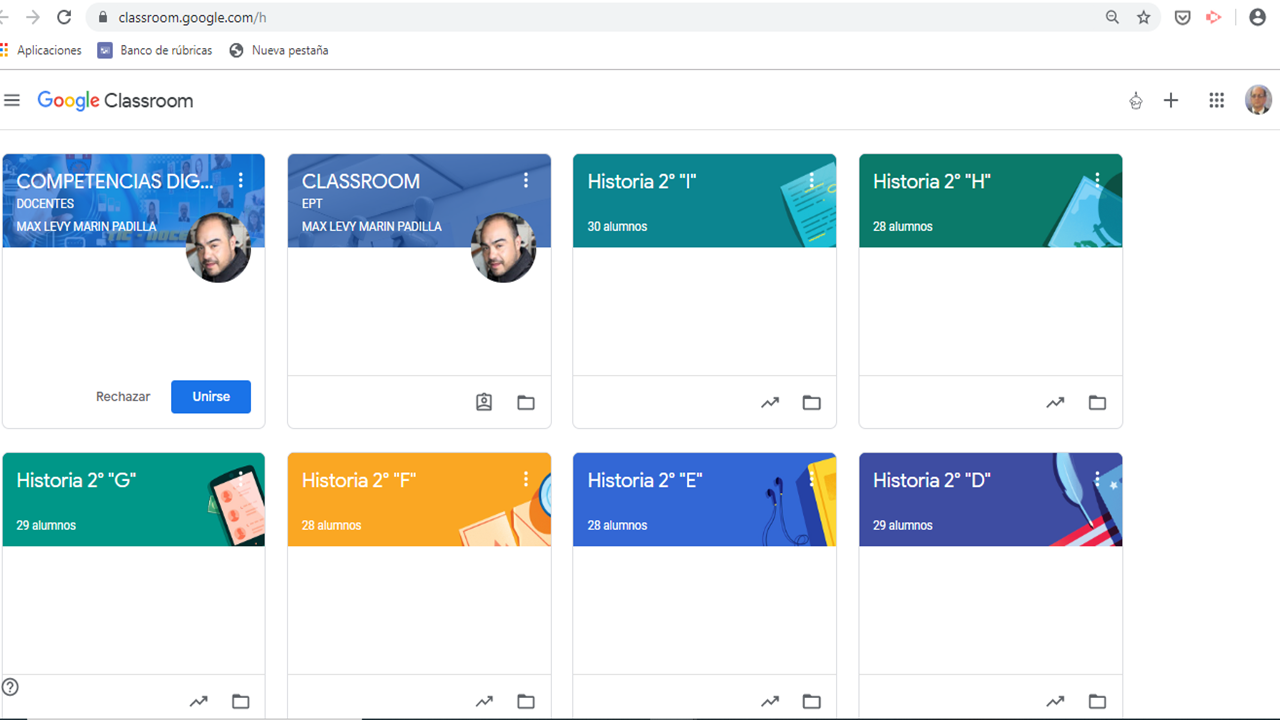Open gradebook trend icon for Historia 2° "E"
1280x720 pixels.
[x=770, y=702]
